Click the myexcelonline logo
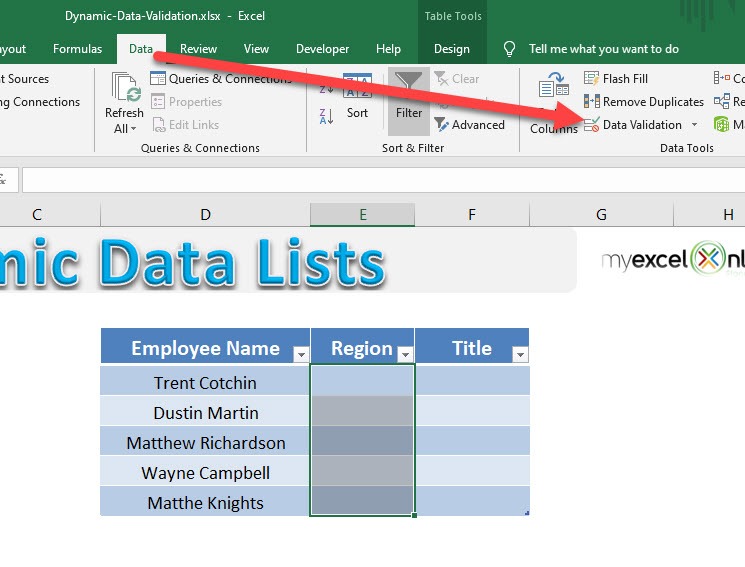 (x=673, y=259)
